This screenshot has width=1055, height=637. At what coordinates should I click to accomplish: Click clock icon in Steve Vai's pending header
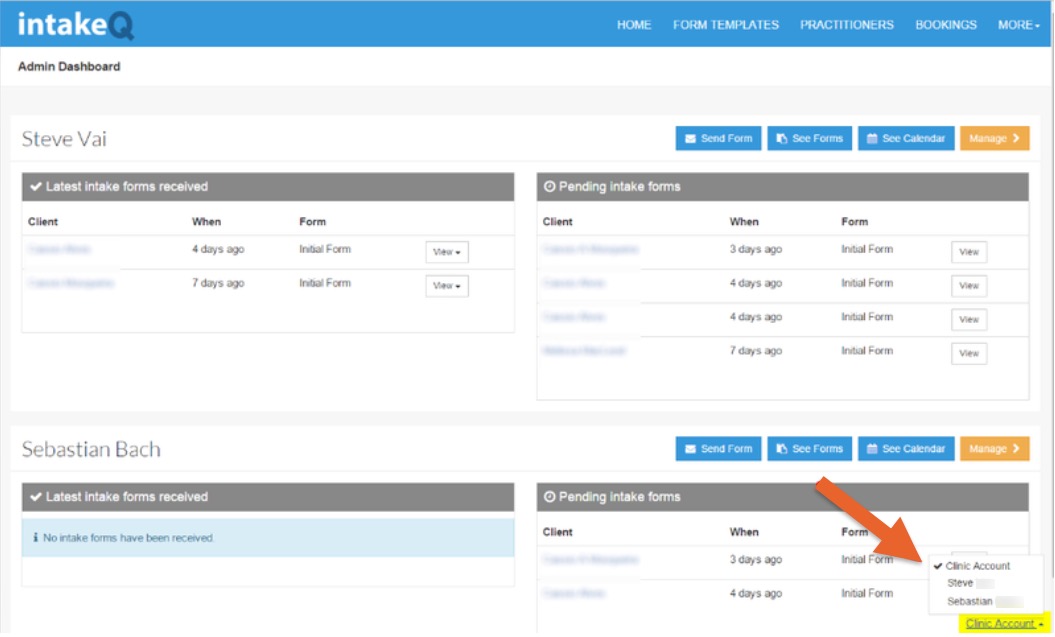549,186
